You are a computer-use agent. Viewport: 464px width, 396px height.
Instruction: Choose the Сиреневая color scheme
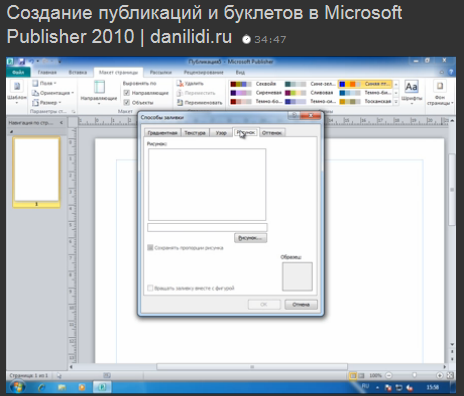pos(256,93)
